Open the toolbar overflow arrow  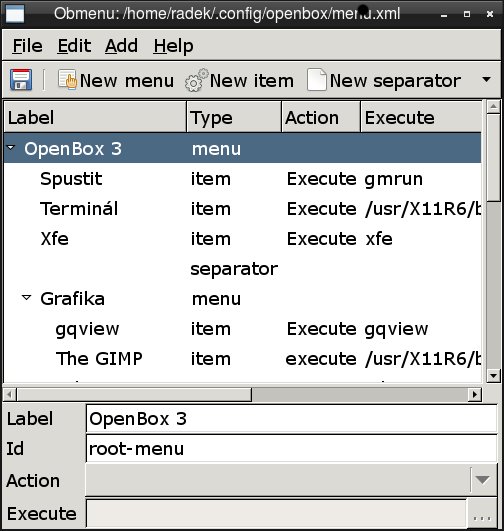coord(486,80)
